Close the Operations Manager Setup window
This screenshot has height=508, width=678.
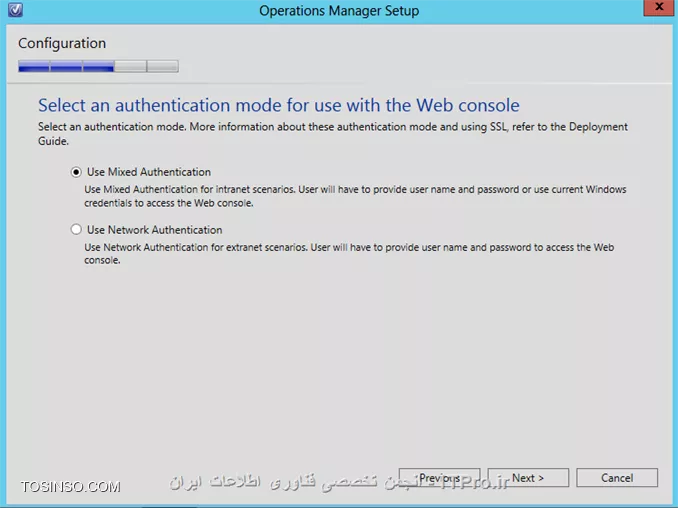coord(659,7)
